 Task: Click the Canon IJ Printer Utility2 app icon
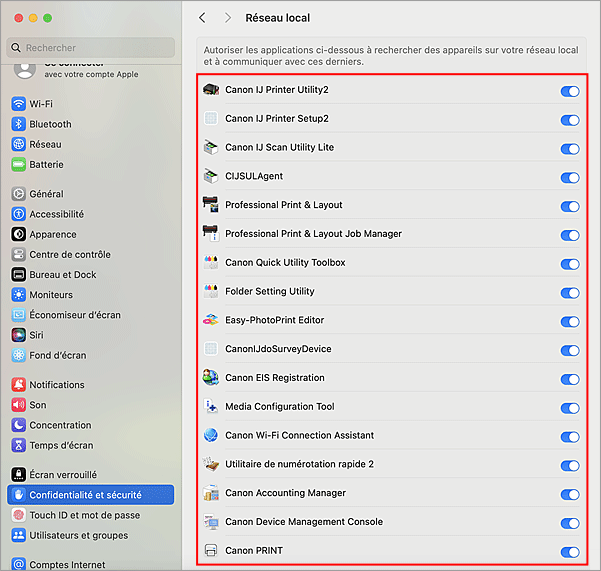click(210, 90)
